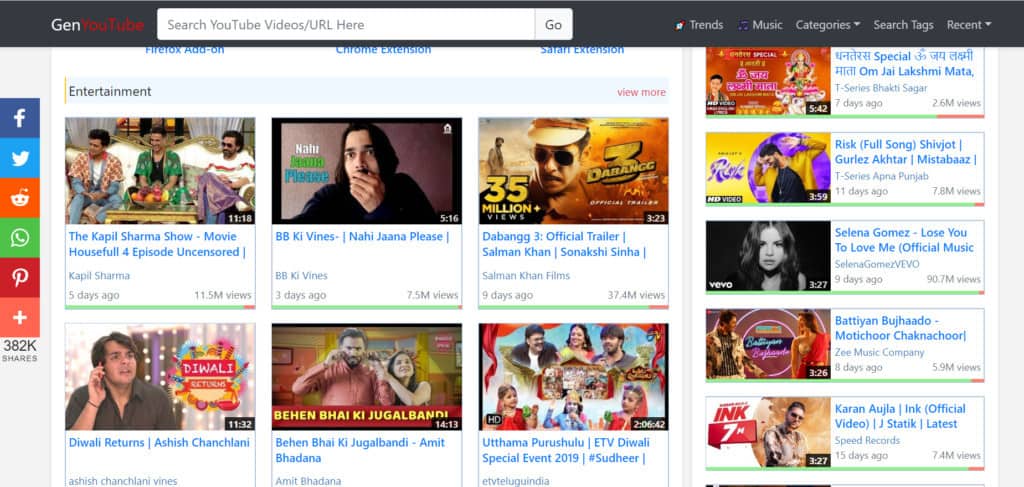1024x487 pixels.
Task: Open Karan Aujla Ink sidebar thumbnail
Action: (x=768, y=432)
